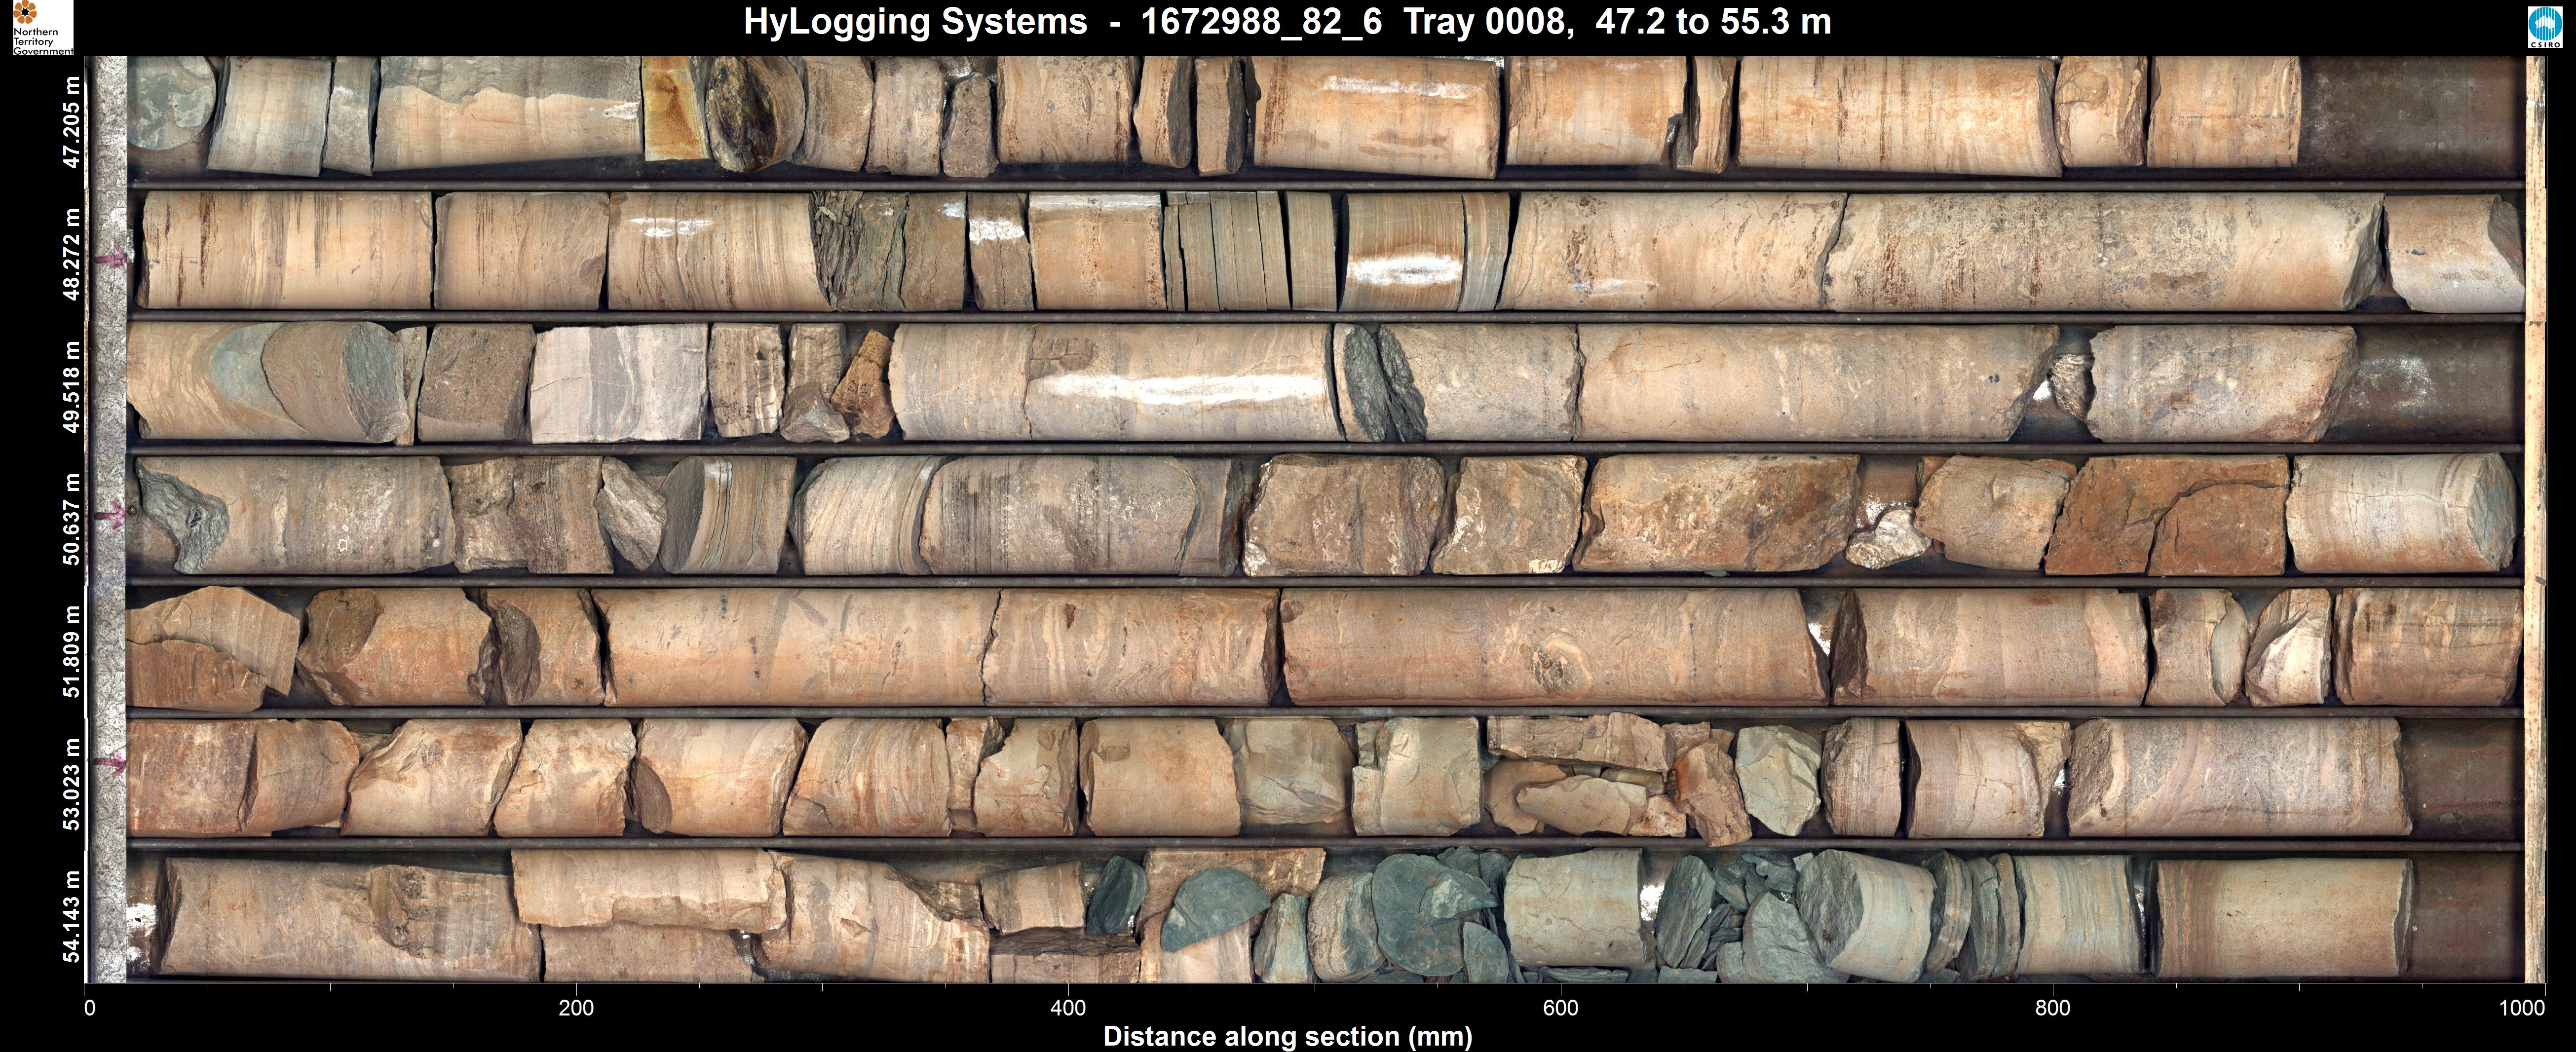Click the 200 tick label on the axis

point(576,1008)
